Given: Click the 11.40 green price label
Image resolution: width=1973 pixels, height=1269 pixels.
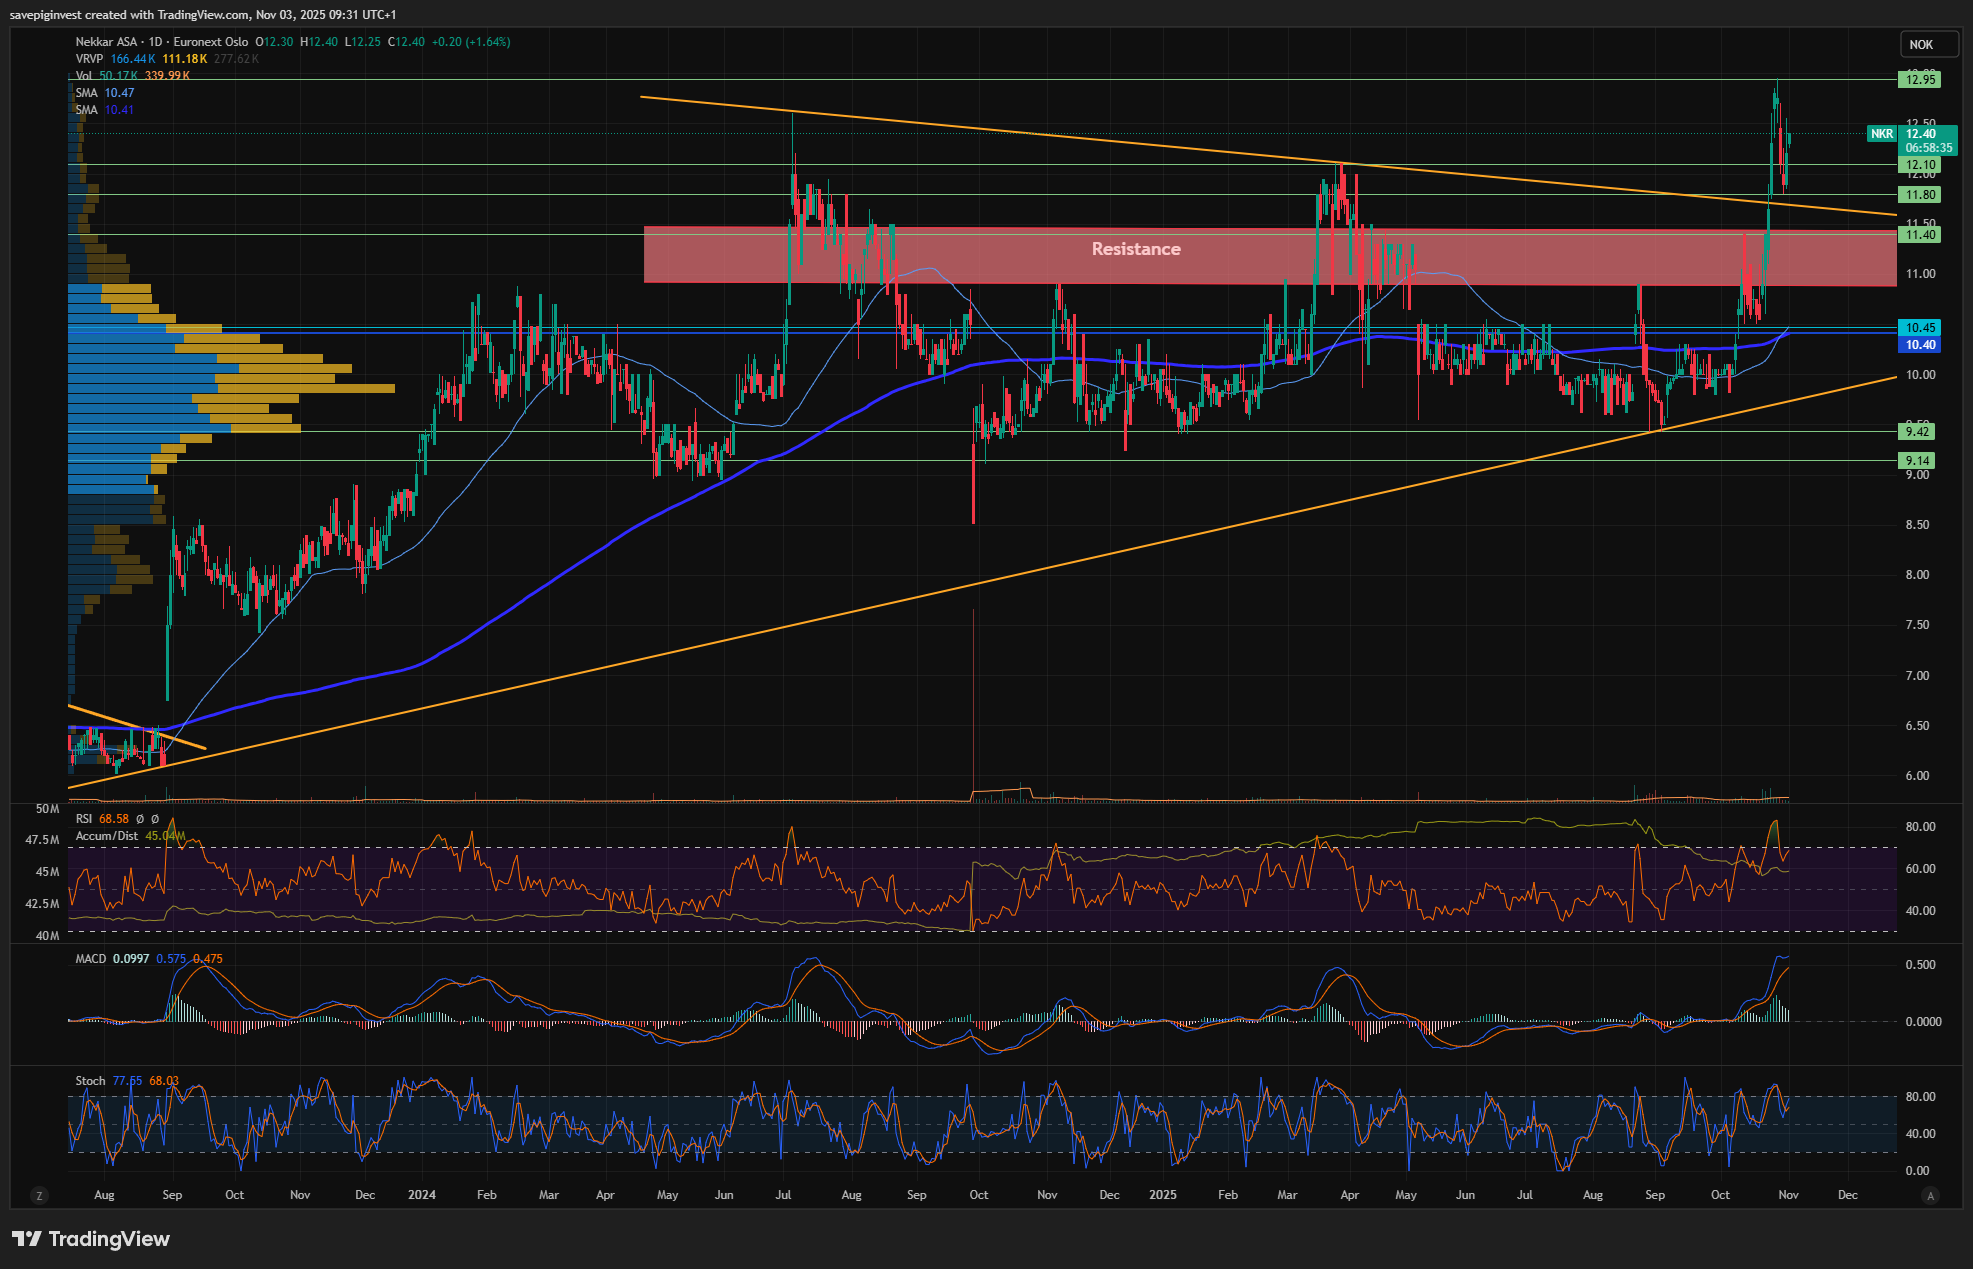Looking at the screenshot, I should [1920, 235].
